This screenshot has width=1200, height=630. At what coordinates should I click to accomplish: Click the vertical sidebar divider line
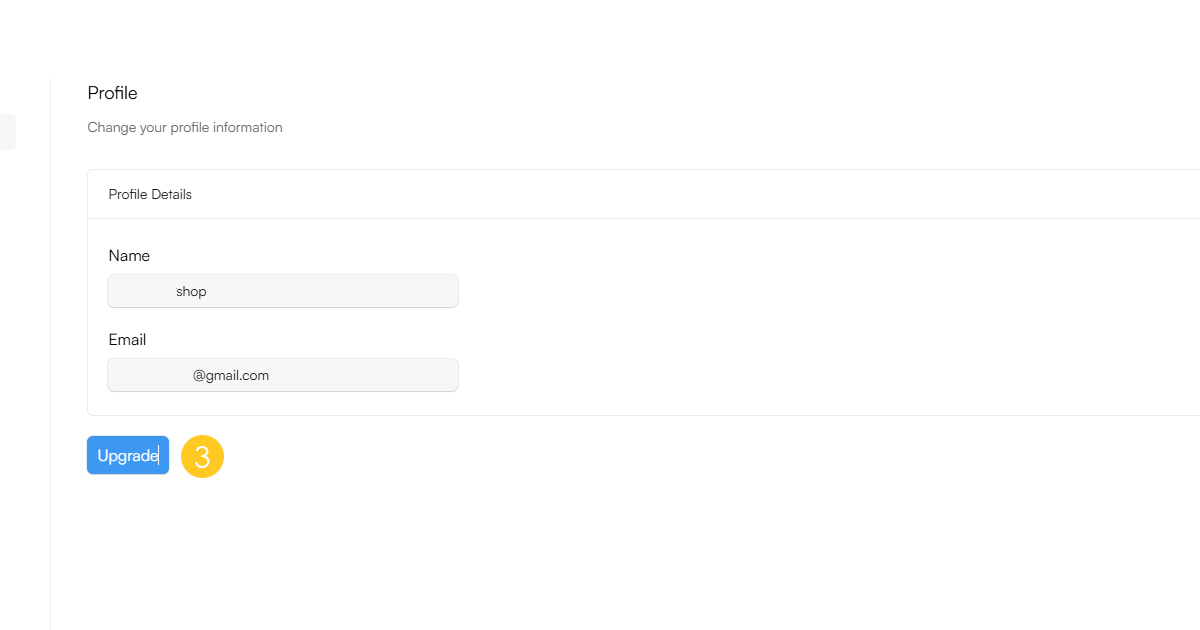(50, 350)
